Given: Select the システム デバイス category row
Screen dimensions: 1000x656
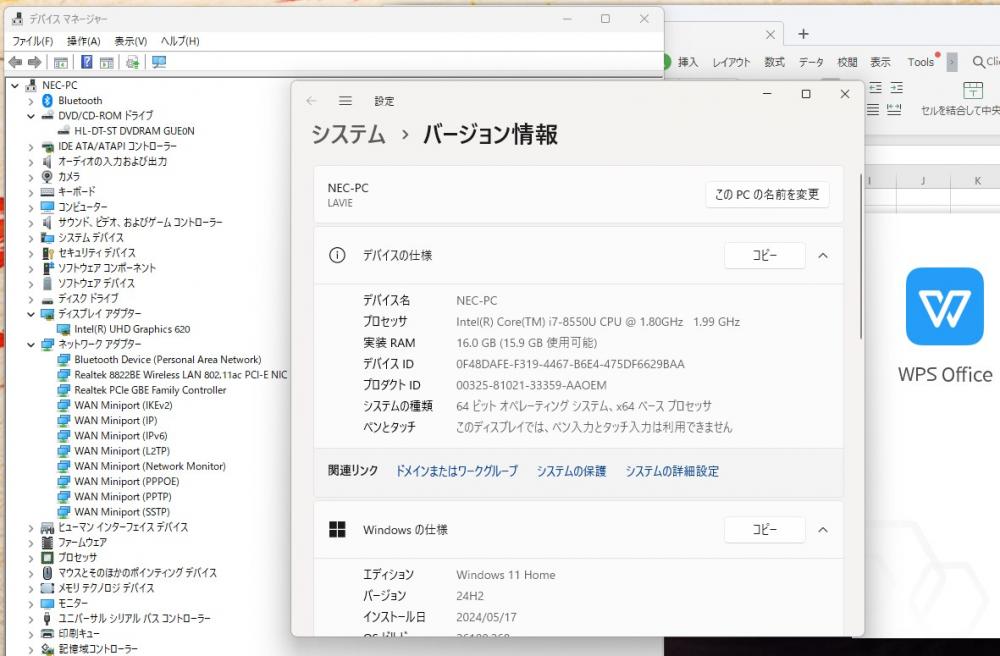Looking at the screenshot, I should (x=91, y=238).
